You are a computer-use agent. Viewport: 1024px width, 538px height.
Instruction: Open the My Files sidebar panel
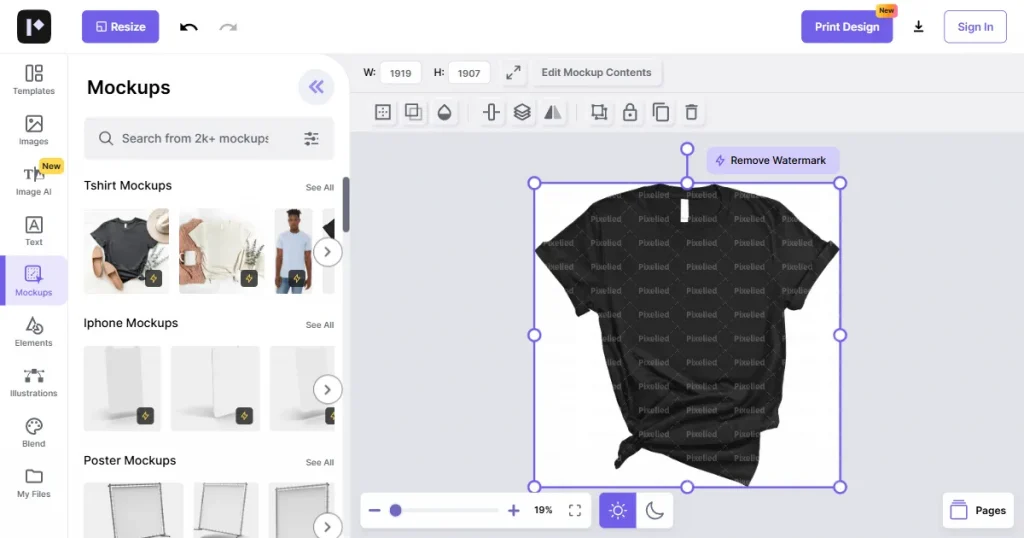(x=34, y=483)
